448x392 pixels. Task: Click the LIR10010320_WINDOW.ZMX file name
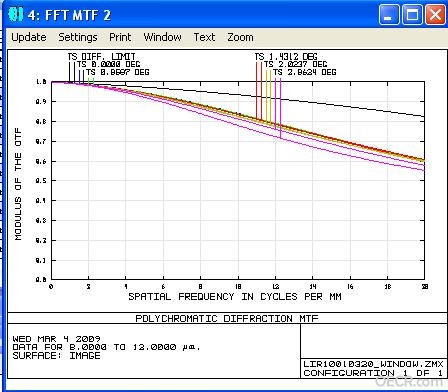pos(373,364)
